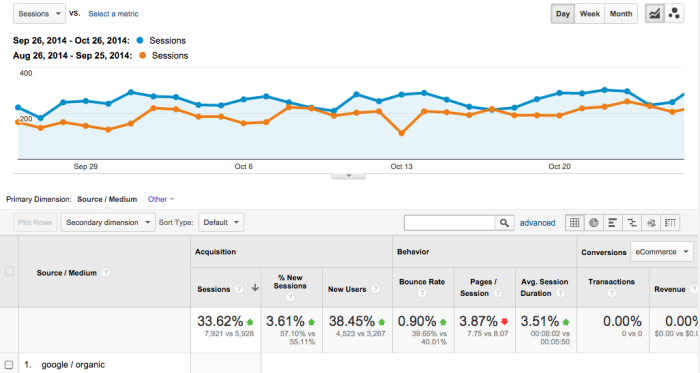The width and height of the screenshot is (700, 373).
Task: Open the advanced filter link
Action: (x=537, y=223)
